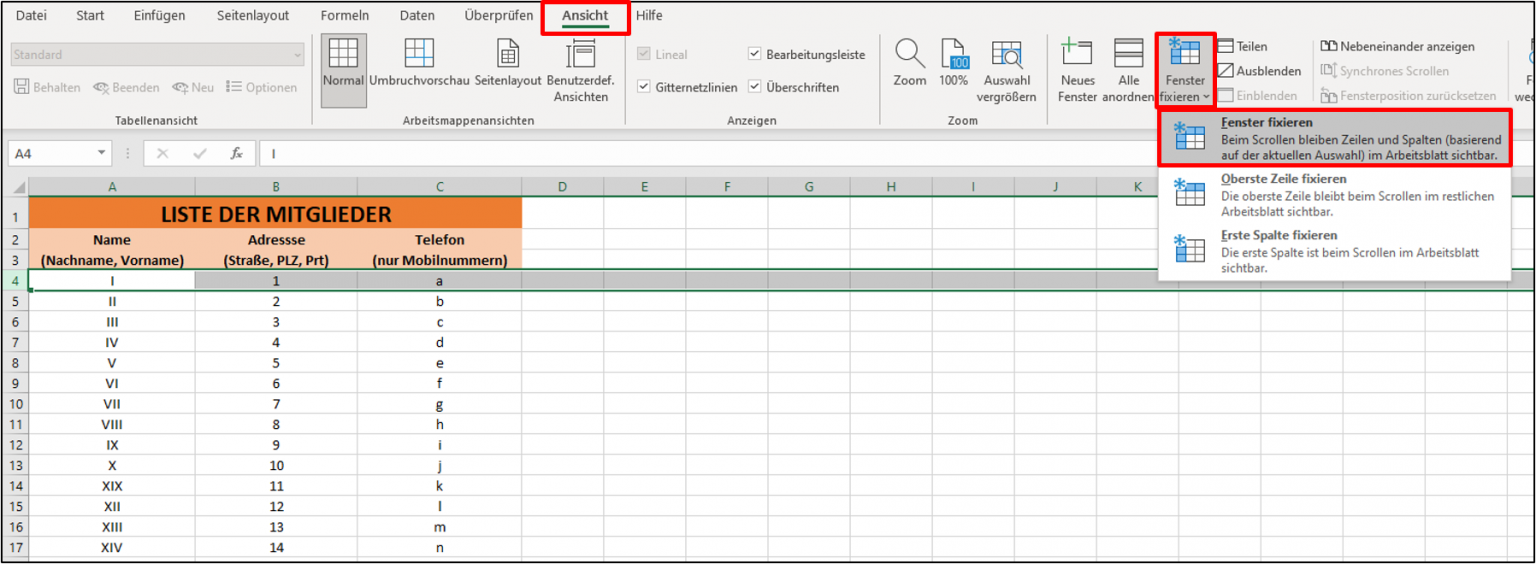Expand the Name Box dropdown arrow
Screen dimensions: 1536x564
(102, 153)
